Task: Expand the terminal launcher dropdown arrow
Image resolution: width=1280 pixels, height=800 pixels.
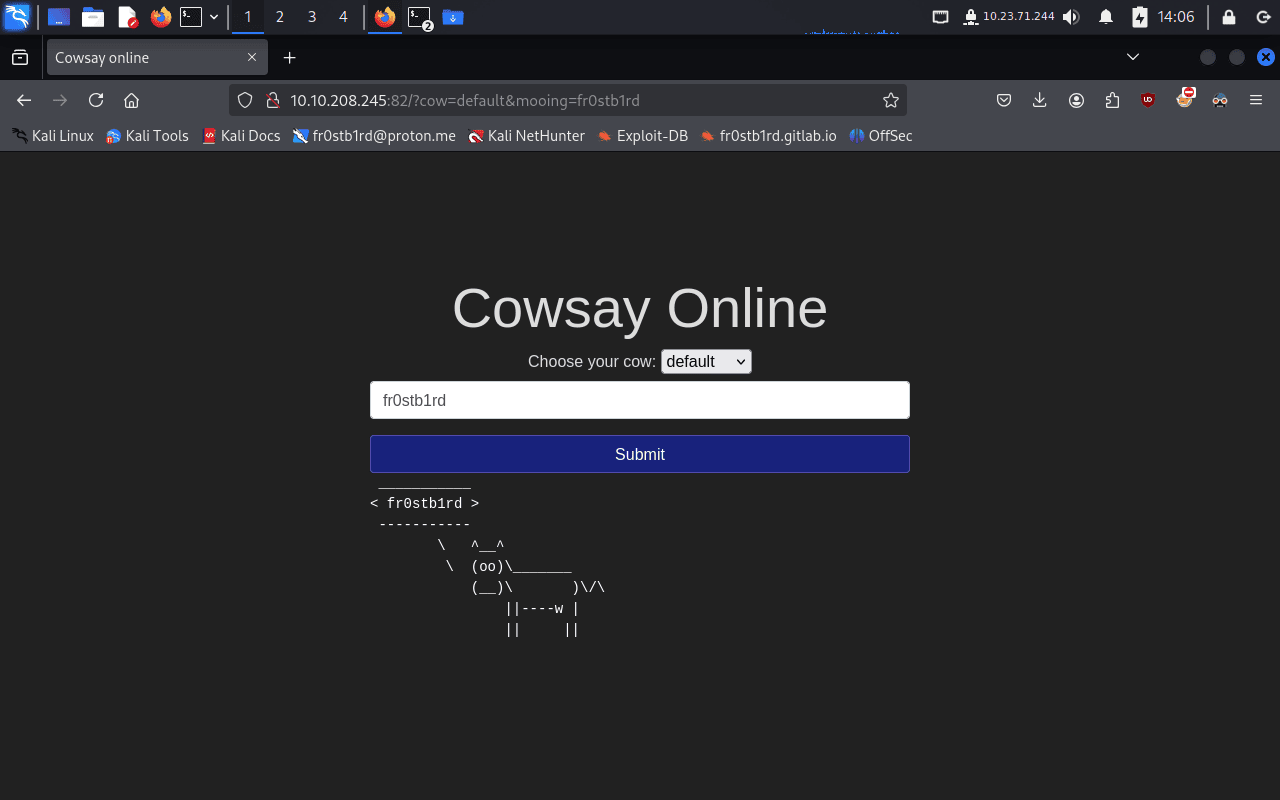Action: pyautogui.click(x=214, y=17)
